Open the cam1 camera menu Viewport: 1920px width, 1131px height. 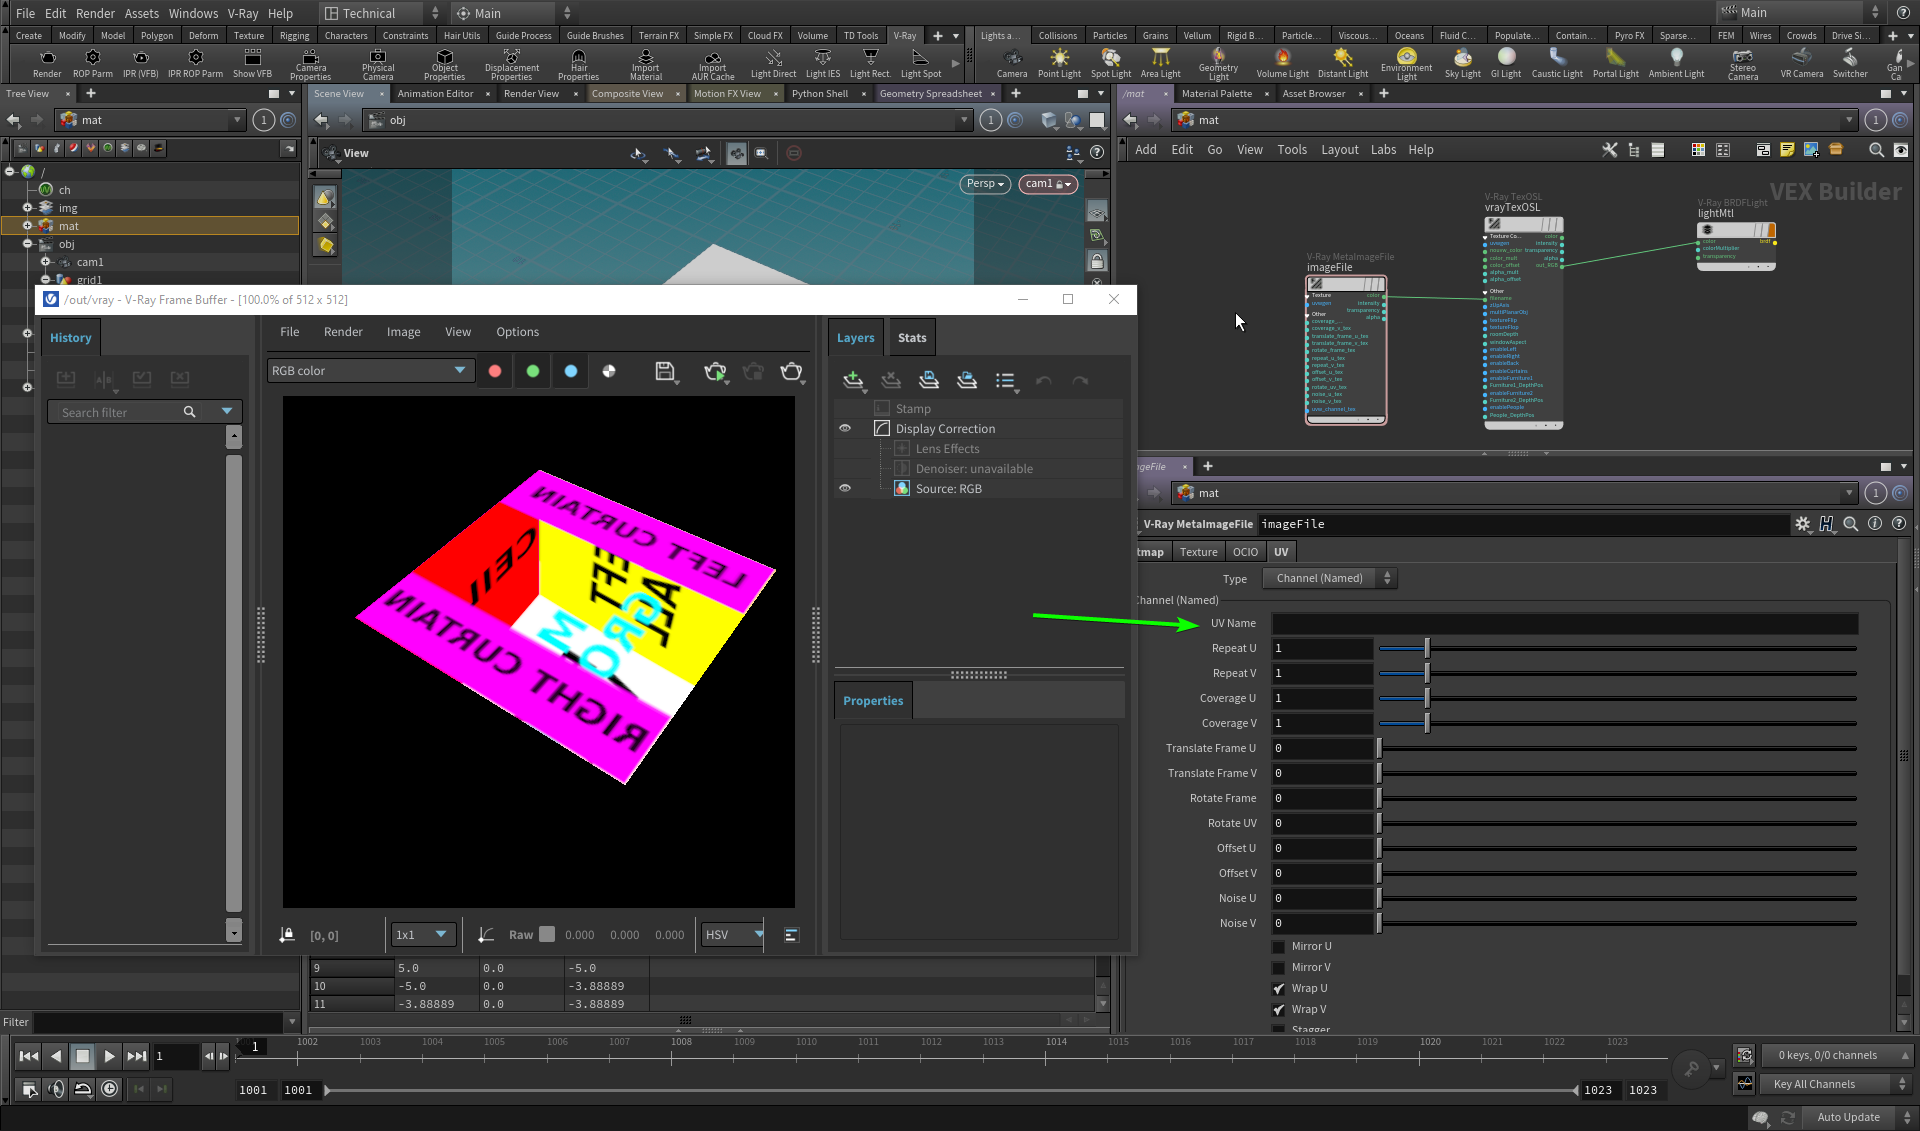(1048, 184)
